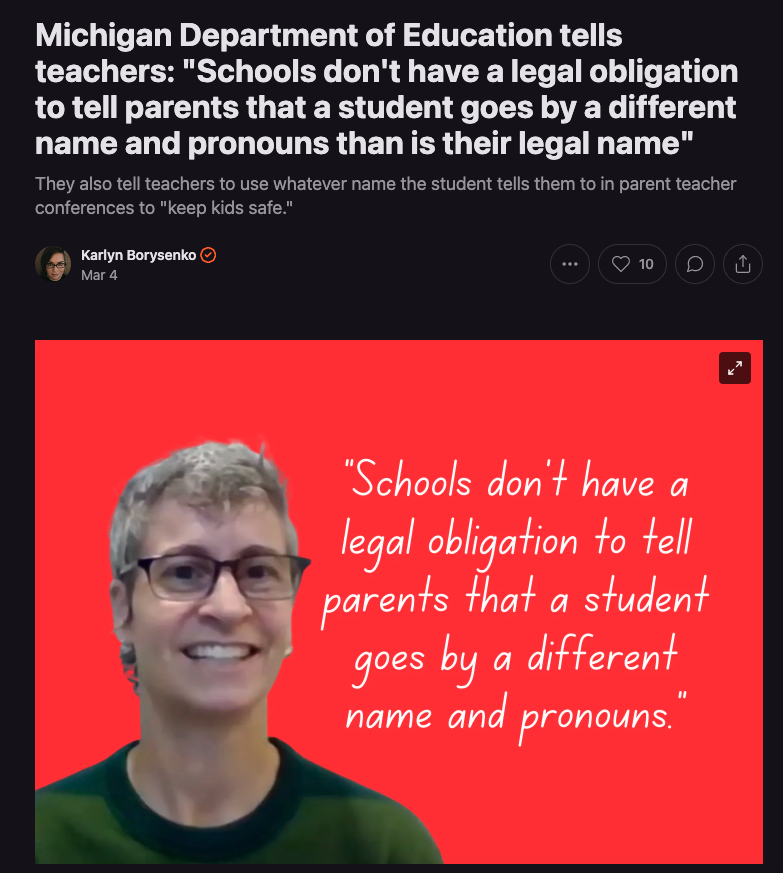Open comments via the speech bubble icon

point(694,264)
